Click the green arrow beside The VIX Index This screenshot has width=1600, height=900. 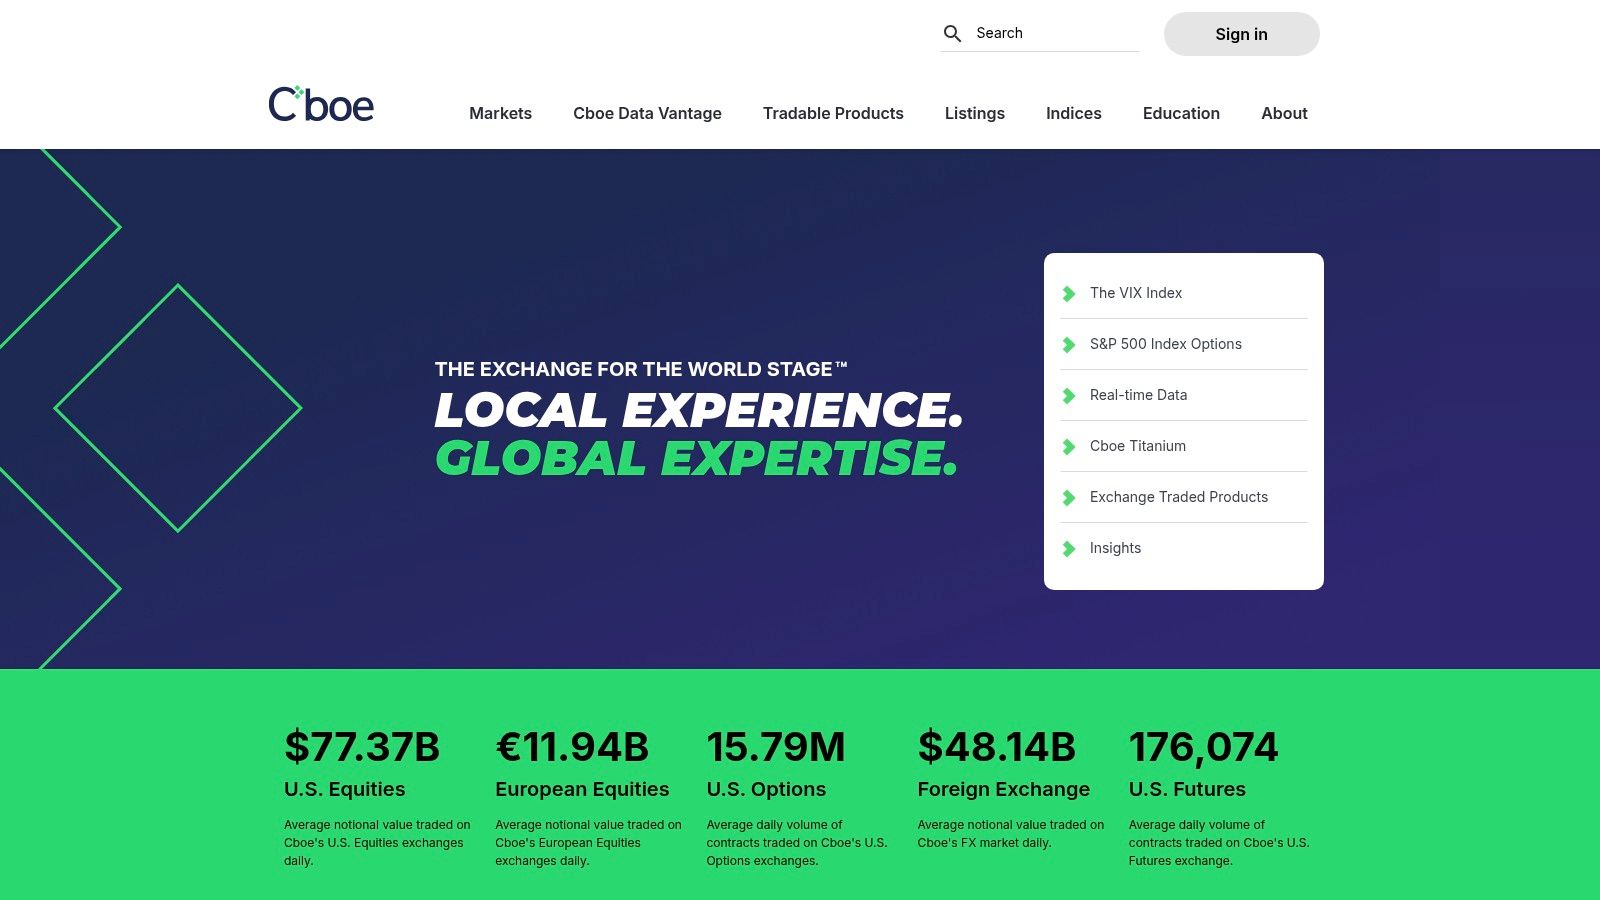(1069, 293)
